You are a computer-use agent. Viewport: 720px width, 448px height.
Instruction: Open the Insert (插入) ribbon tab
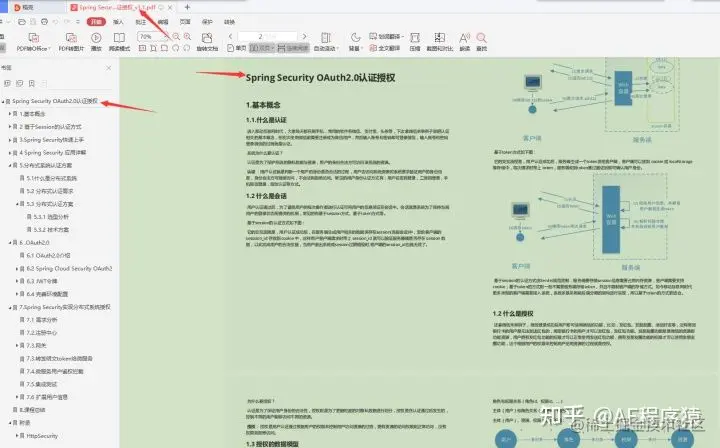coord(118,22)
